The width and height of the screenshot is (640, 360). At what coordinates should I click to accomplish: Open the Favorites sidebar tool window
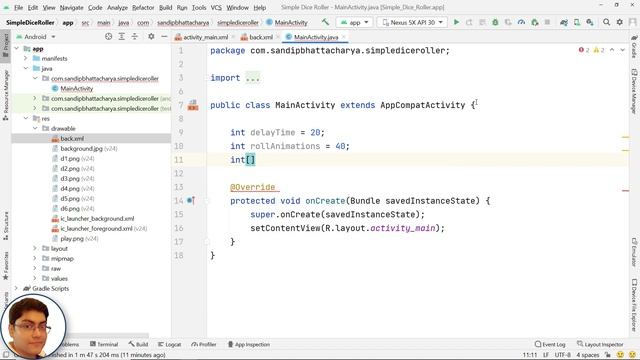click(x=5, y=266)
